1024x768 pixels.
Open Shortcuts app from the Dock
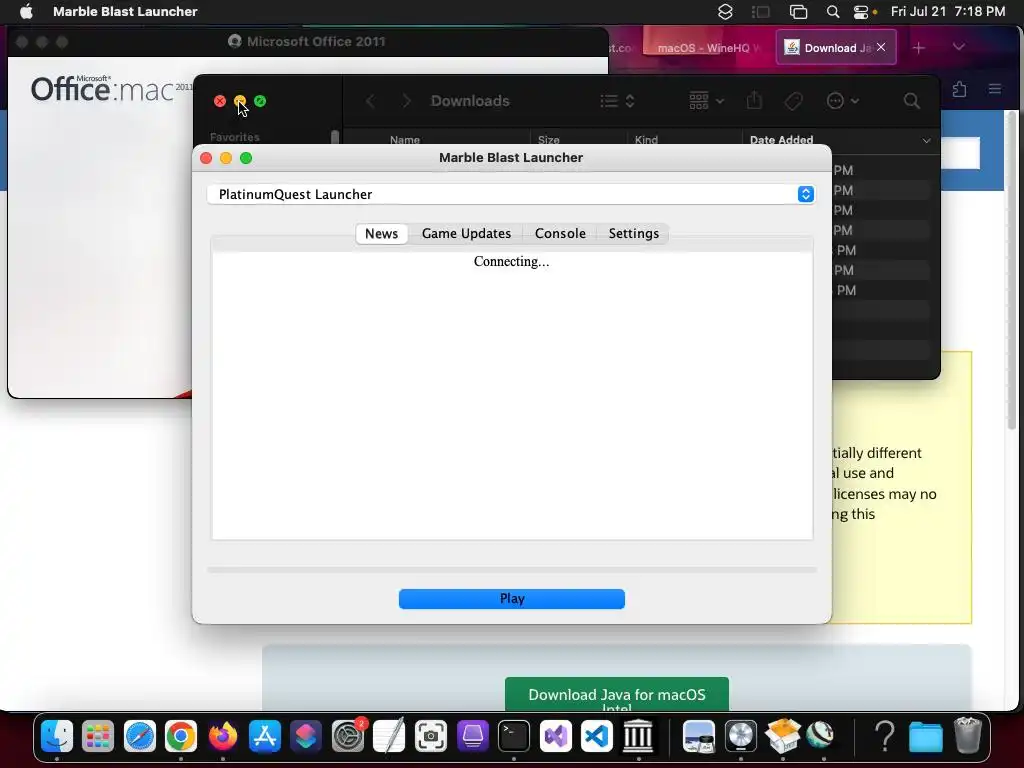(306, 737)
